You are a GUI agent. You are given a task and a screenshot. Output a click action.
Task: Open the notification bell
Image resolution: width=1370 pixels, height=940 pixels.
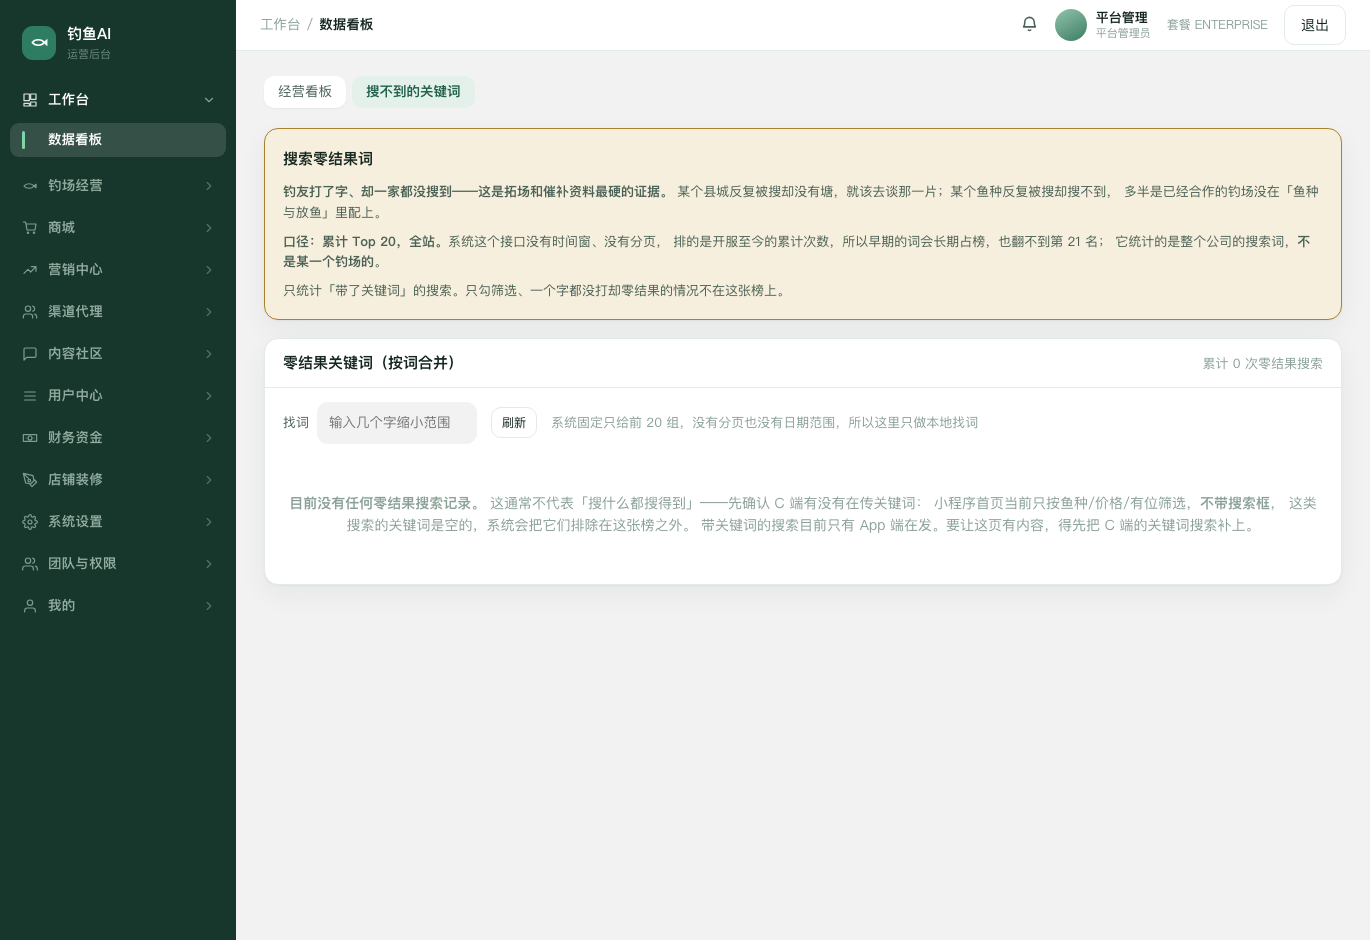[x=1029, y=24]
